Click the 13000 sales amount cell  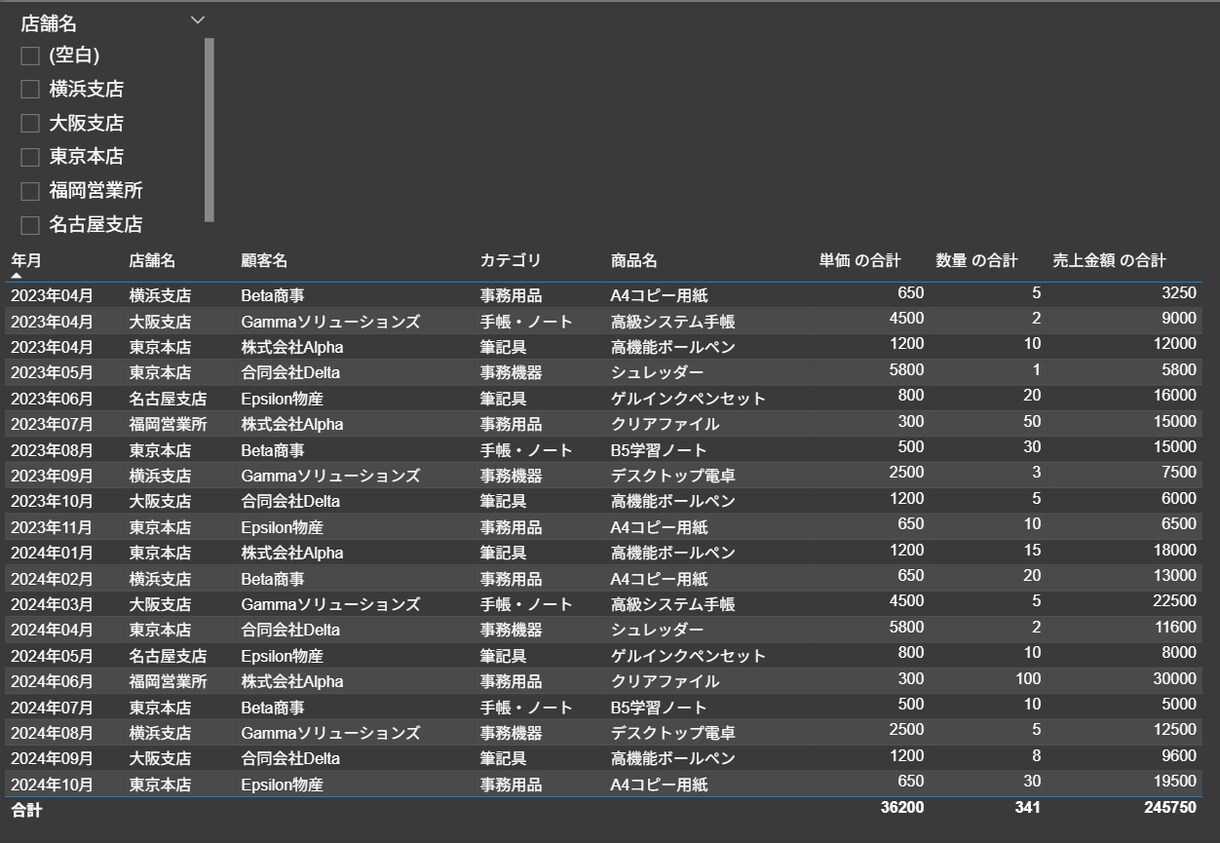(1175, 577)
